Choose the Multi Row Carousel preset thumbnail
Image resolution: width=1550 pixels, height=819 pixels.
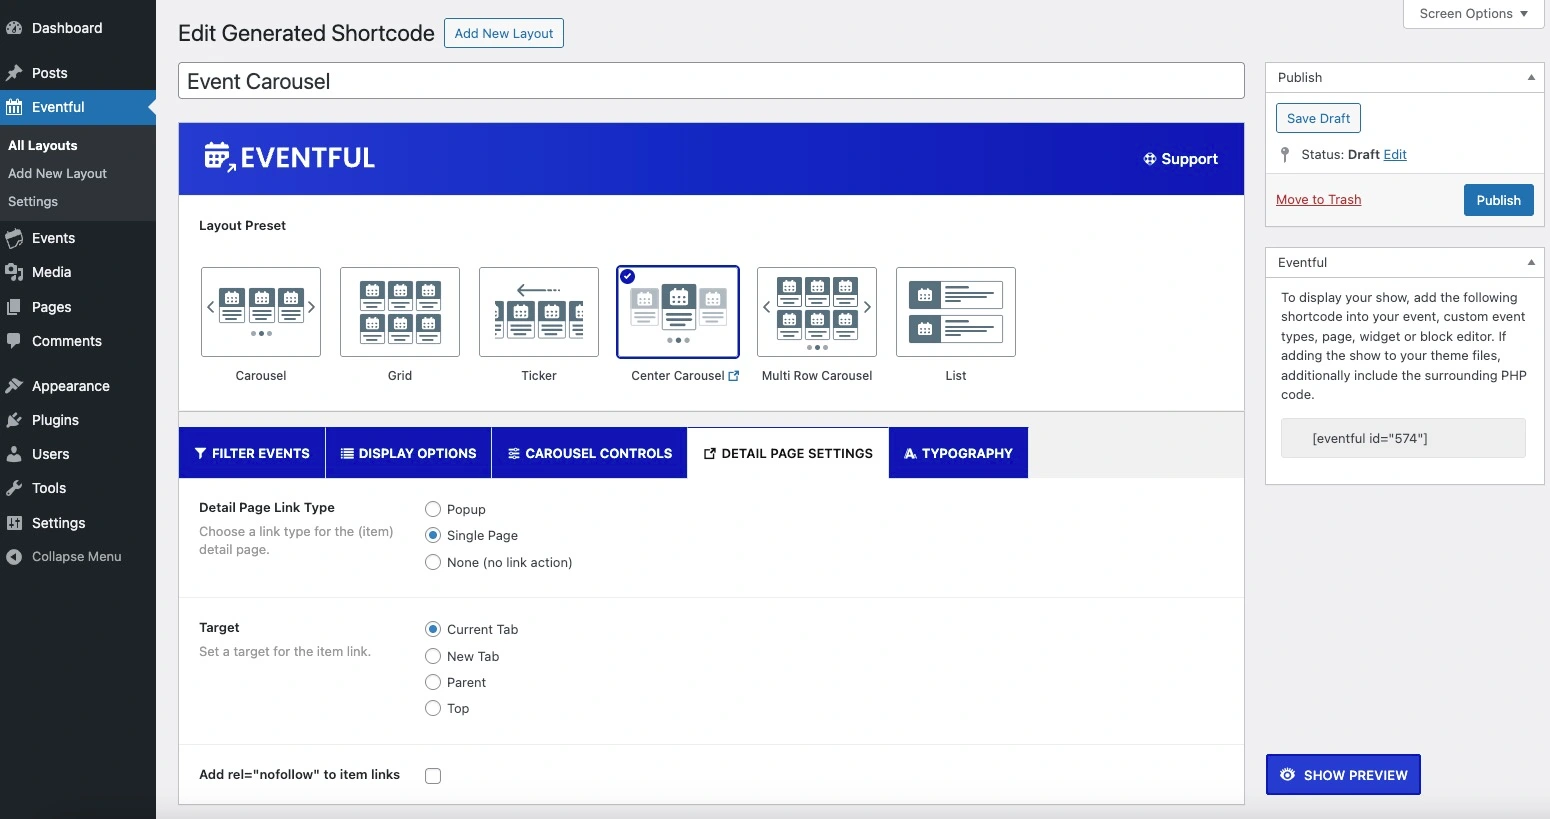coord(817,312)
